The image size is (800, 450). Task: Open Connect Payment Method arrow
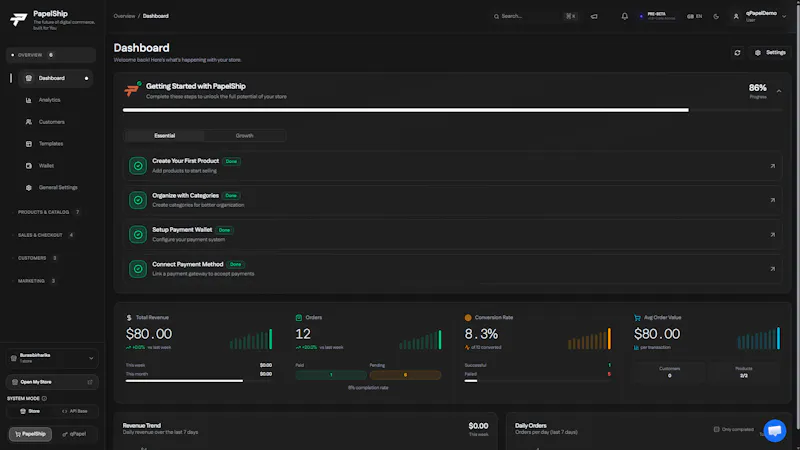pos(772,269)
